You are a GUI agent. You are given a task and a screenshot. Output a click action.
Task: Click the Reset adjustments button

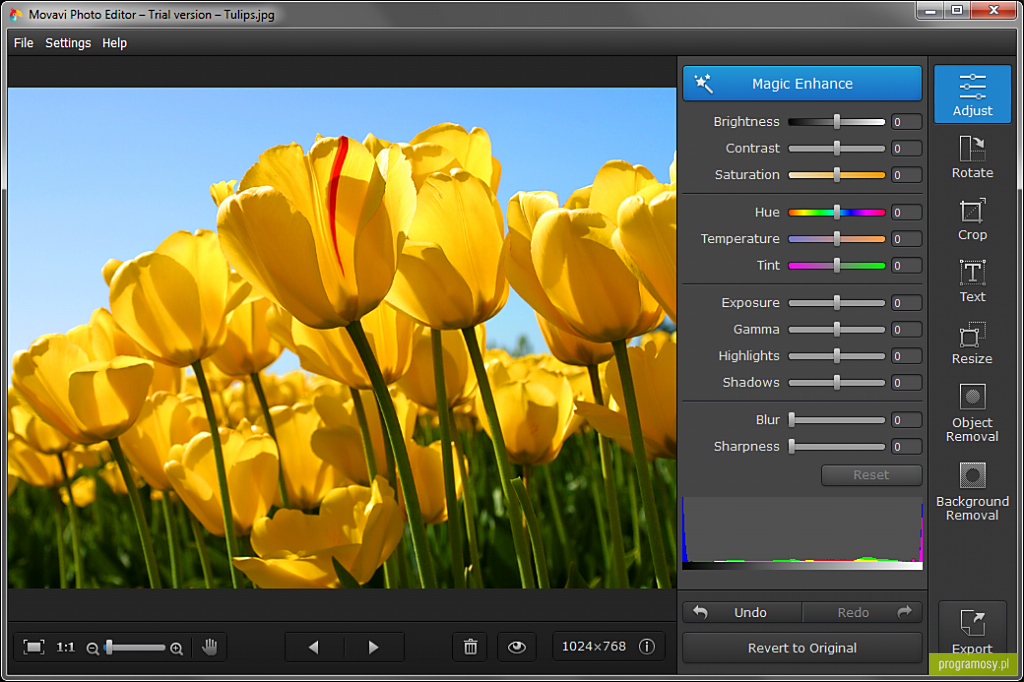tap(871, 475)
